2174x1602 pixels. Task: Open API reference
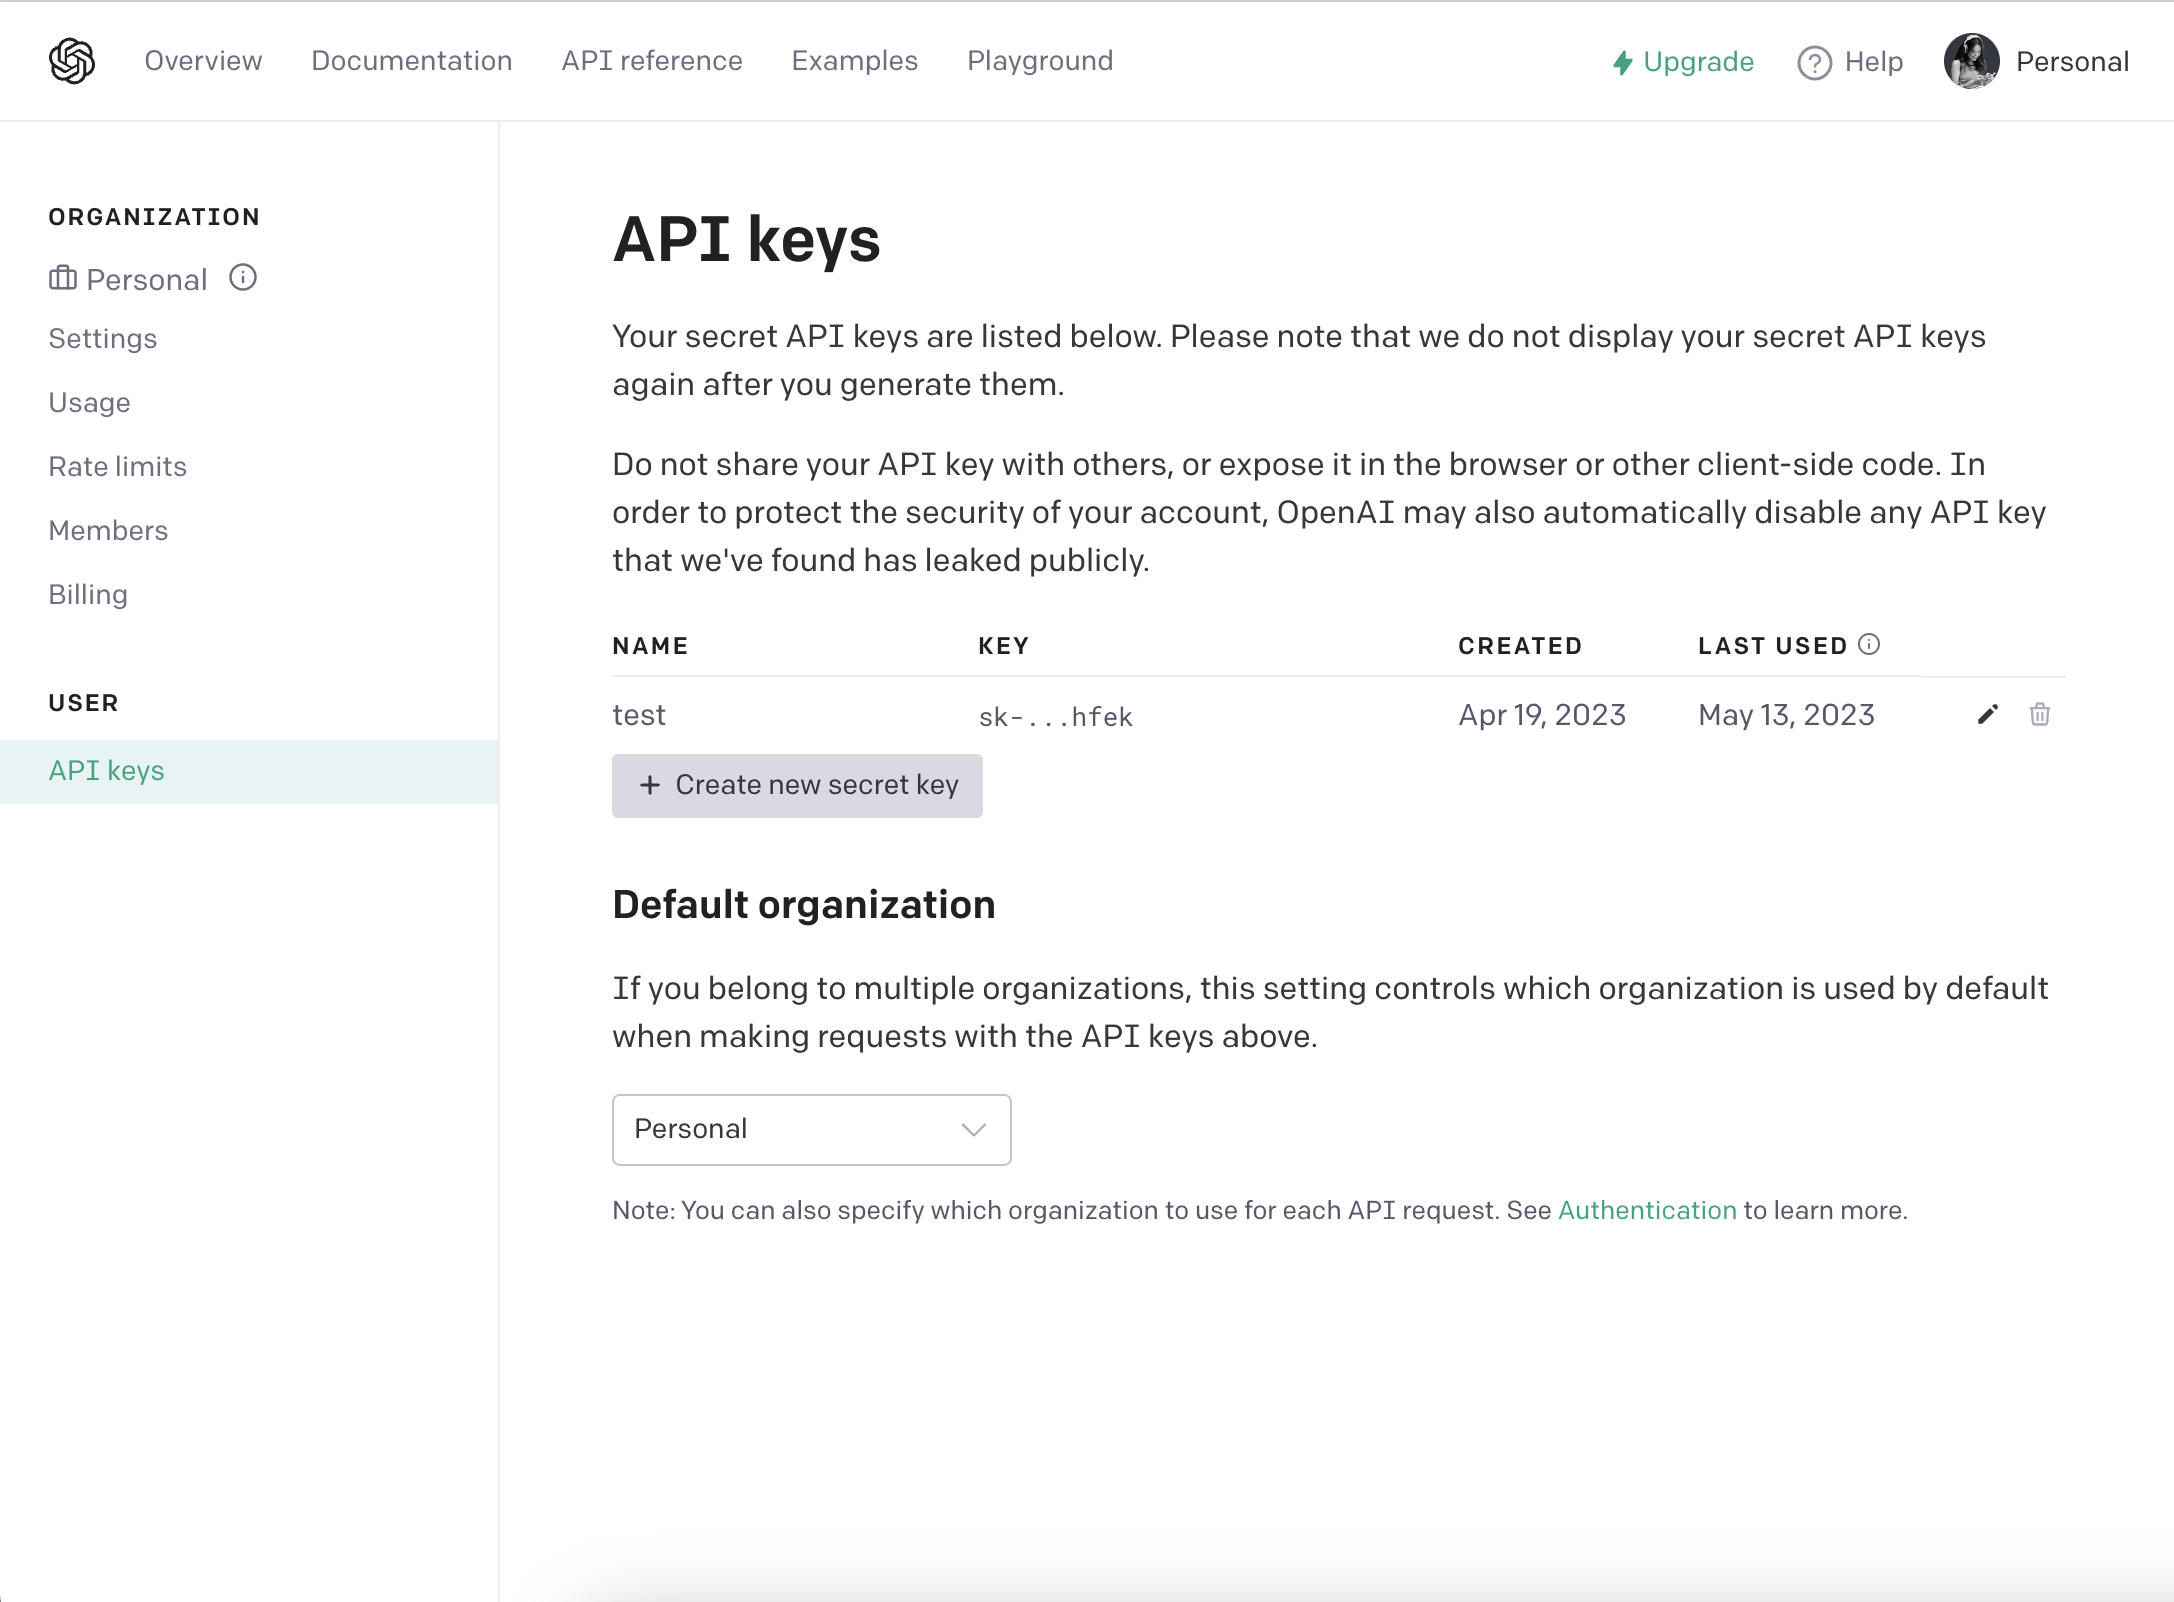[x=652, y=61]
